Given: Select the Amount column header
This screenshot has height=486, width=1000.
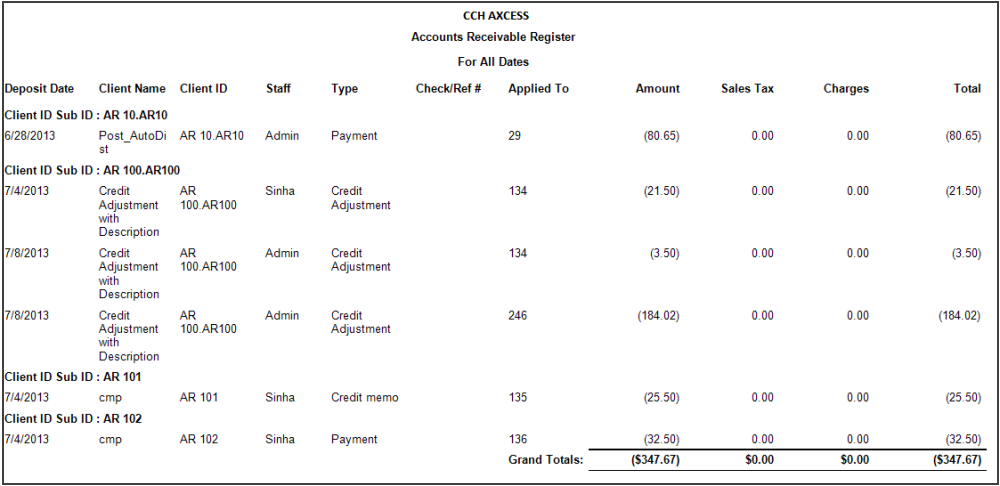Looking at the screenshot, I should coord(657,88).
